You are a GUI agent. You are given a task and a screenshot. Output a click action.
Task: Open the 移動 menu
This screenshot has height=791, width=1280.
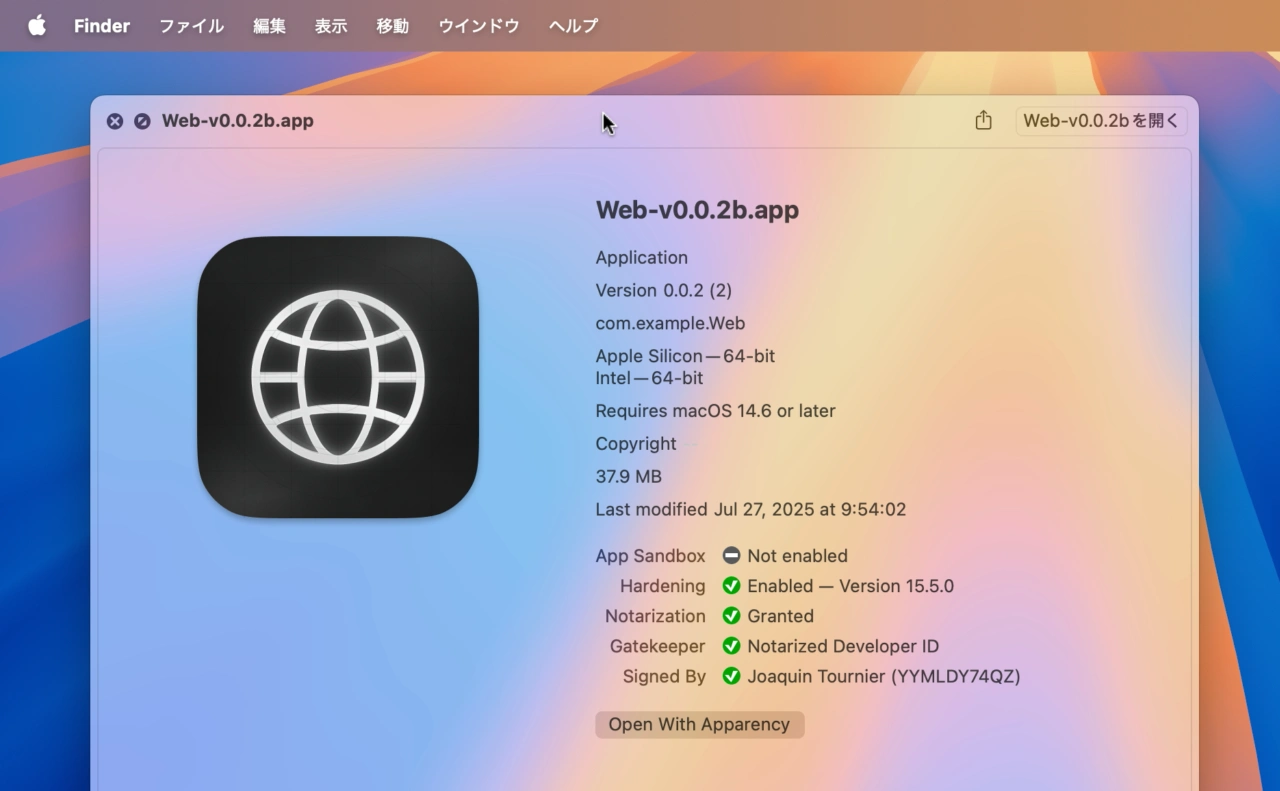pyautogui.click(x=392, y=26)
